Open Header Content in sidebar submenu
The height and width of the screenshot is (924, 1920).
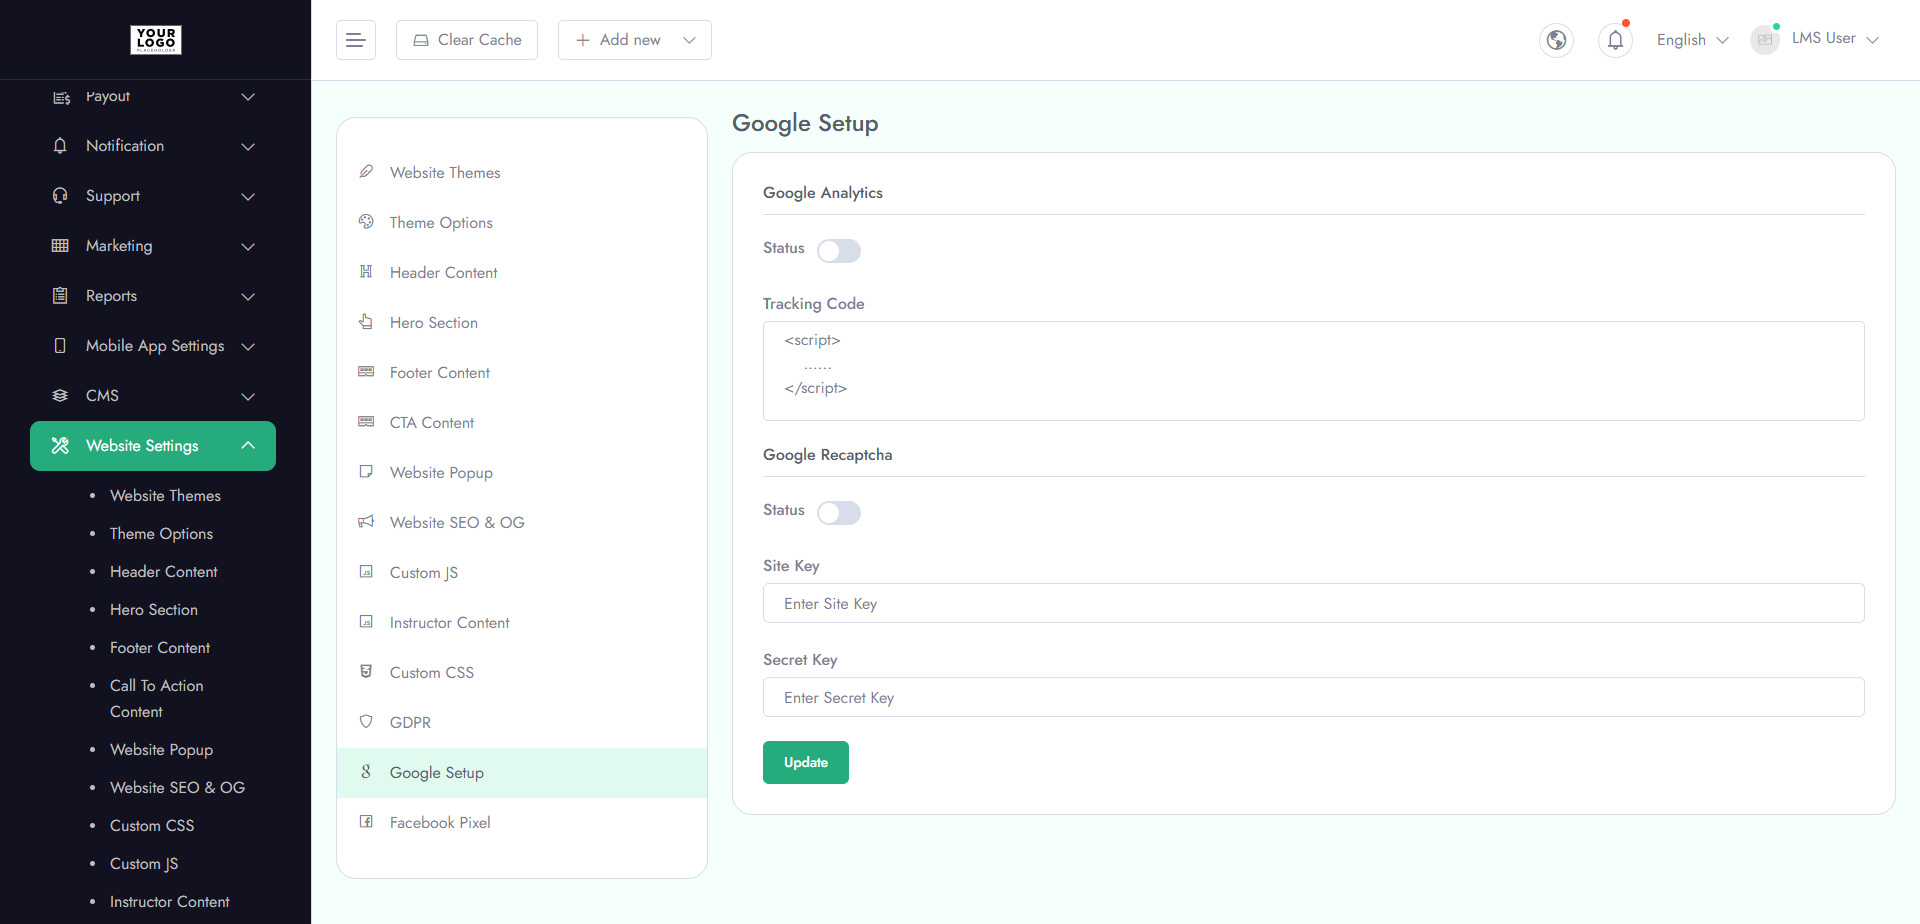coord(164,572)
